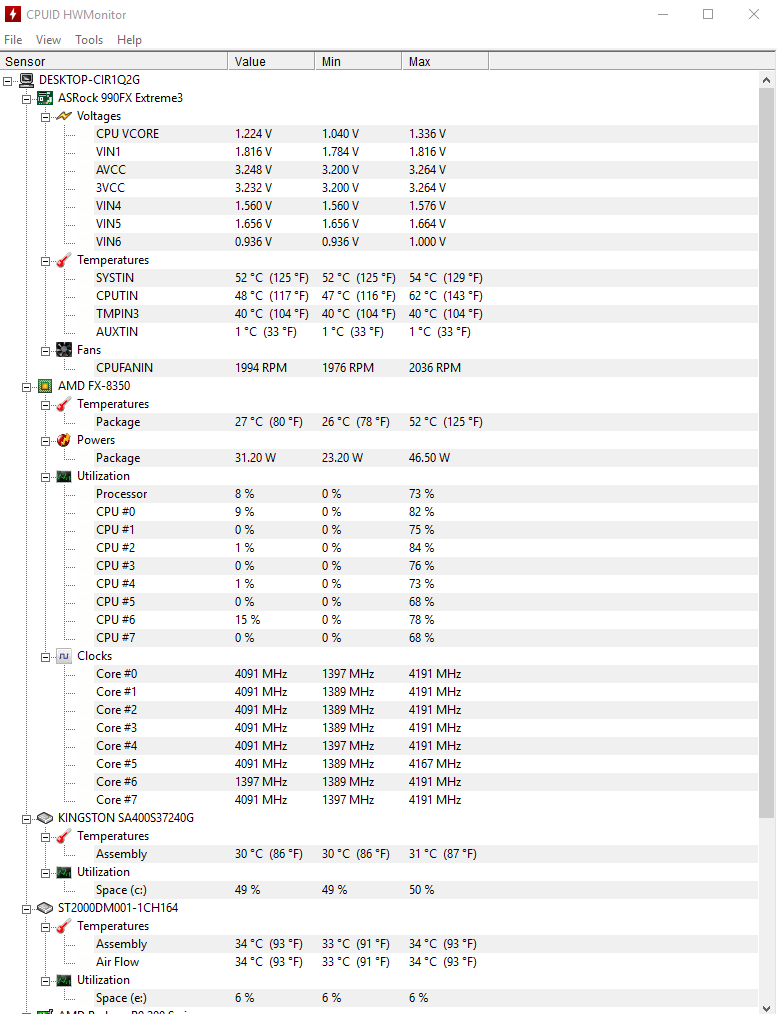
Task: Collapse the AMD FX-8350 tree node
Action: click(x=27, y=387)
